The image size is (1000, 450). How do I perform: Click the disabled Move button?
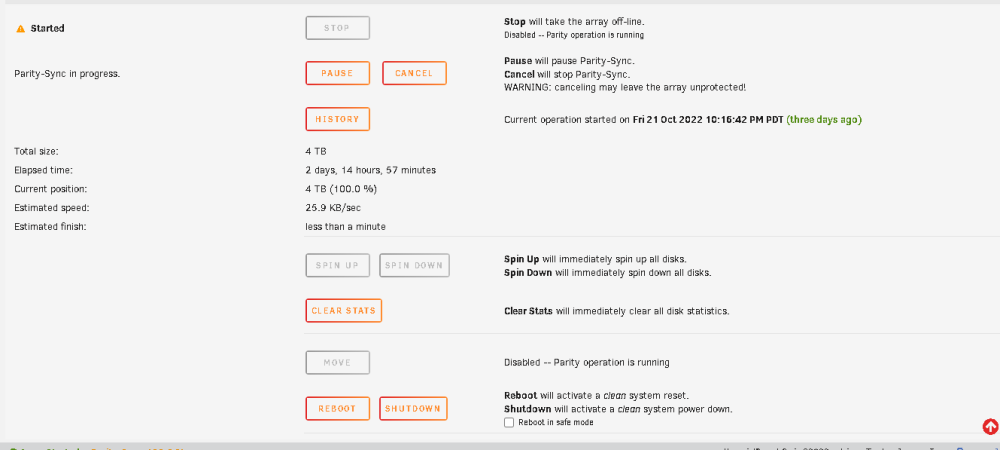[337, 363]
